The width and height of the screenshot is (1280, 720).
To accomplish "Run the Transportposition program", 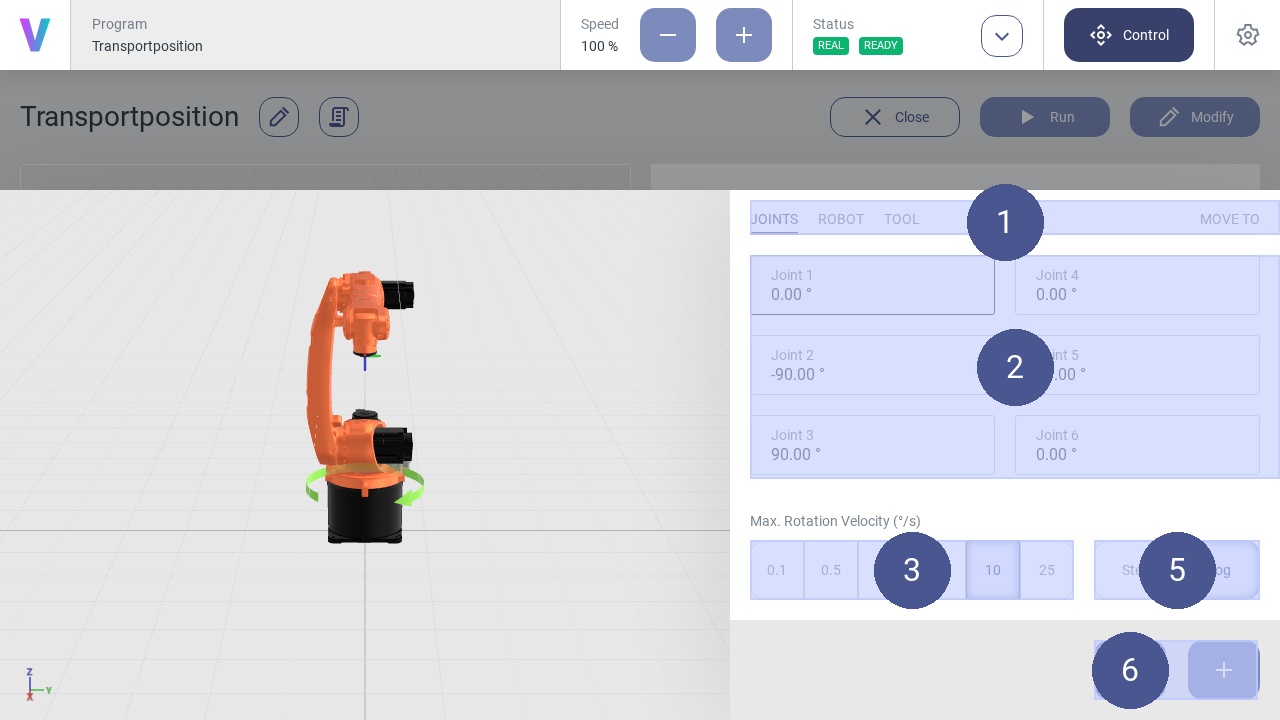I will point(1045,117).
